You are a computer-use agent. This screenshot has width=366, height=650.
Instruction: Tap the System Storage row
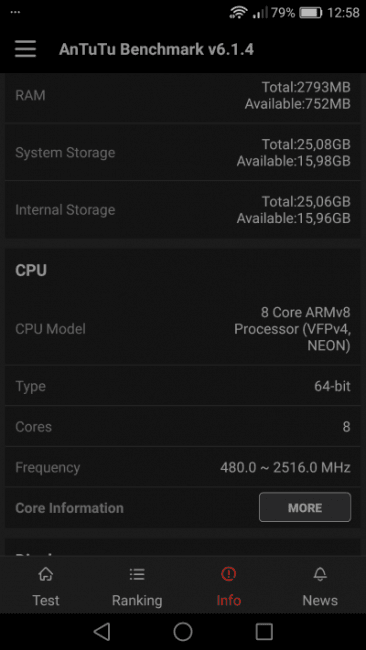[183, 152]
